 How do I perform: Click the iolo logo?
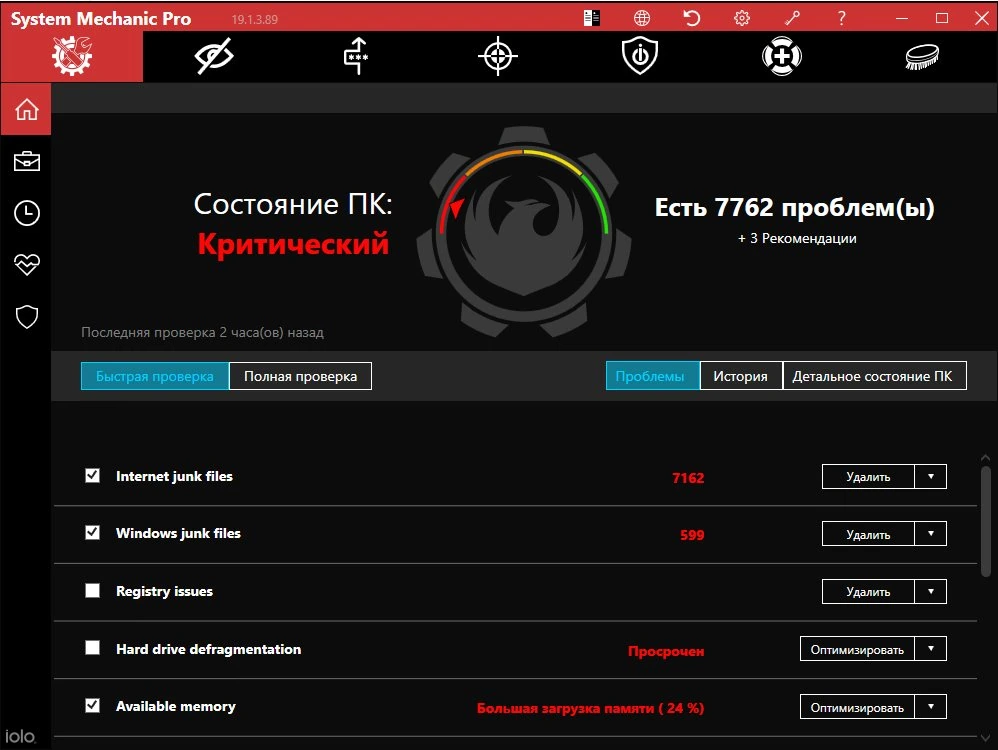pos(20,736)
